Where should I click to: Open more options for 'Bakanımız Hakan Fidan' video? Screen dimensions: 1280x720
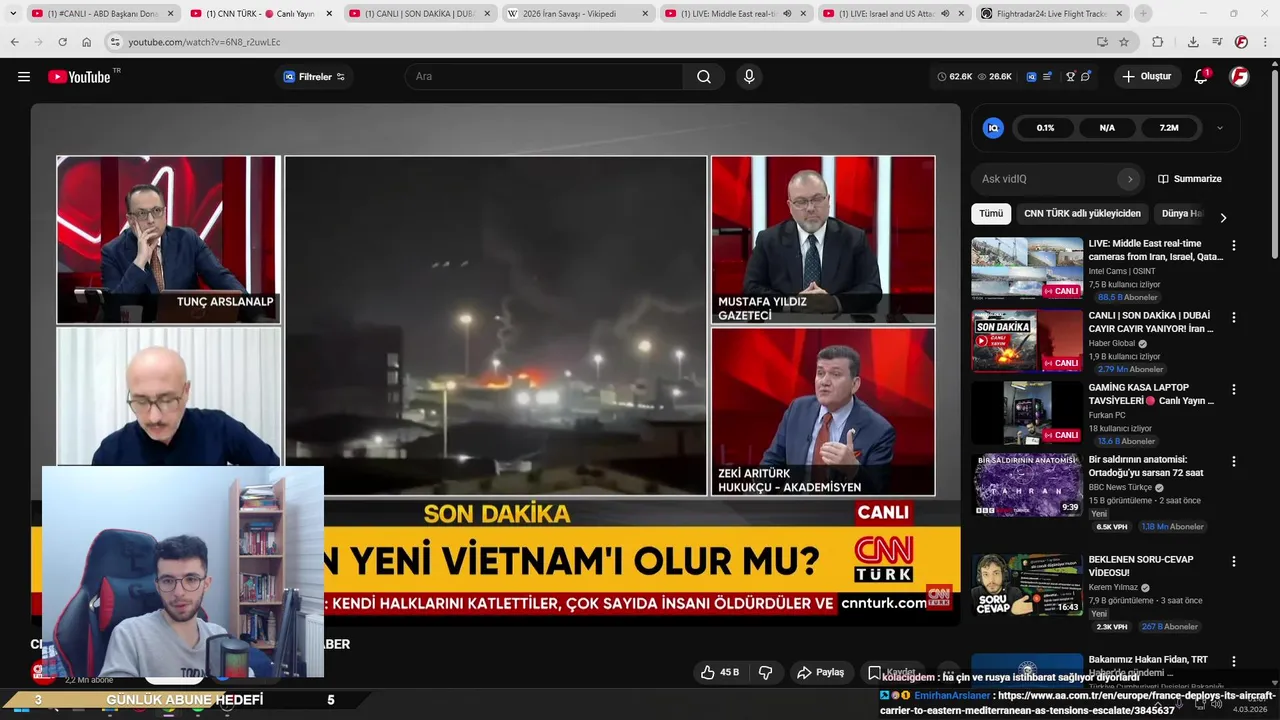1233,661
